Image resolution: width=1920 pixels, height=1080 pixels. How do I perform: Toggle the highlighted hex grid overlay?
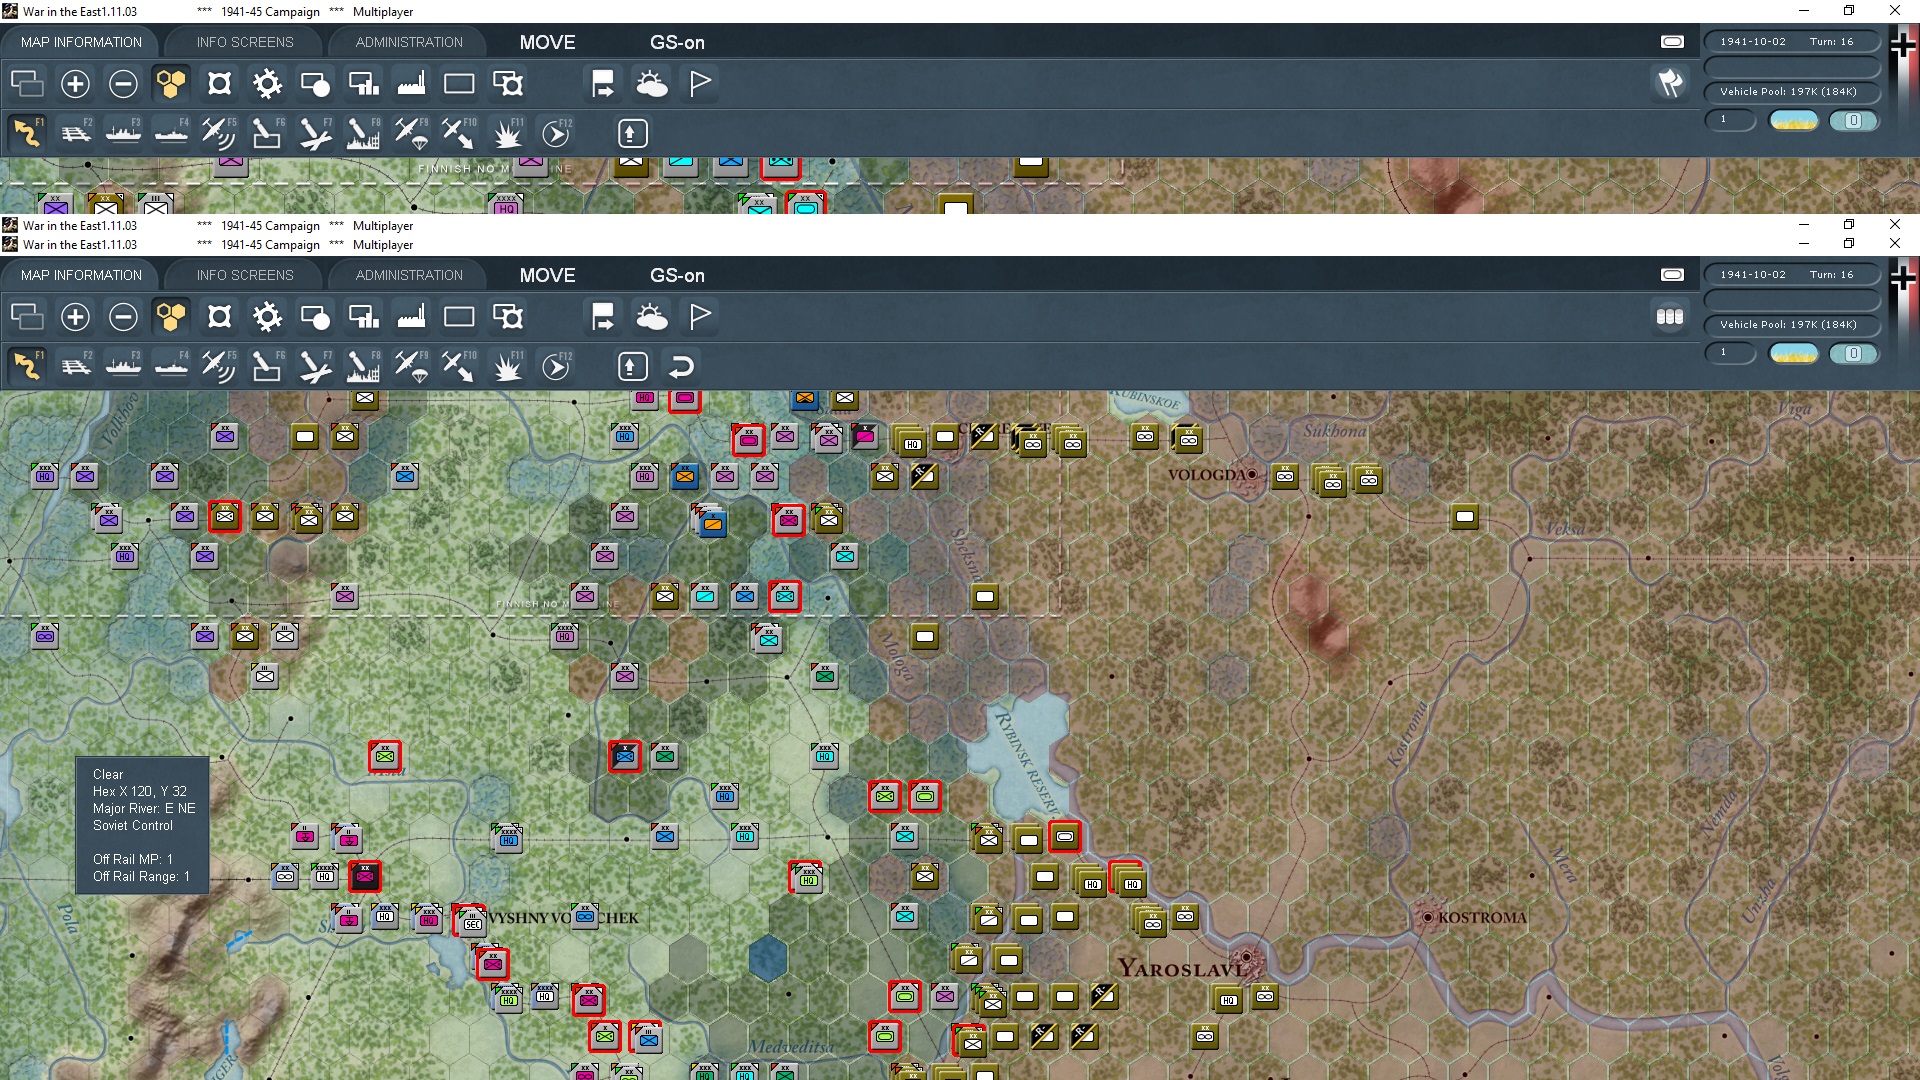(x=171, y=316)
